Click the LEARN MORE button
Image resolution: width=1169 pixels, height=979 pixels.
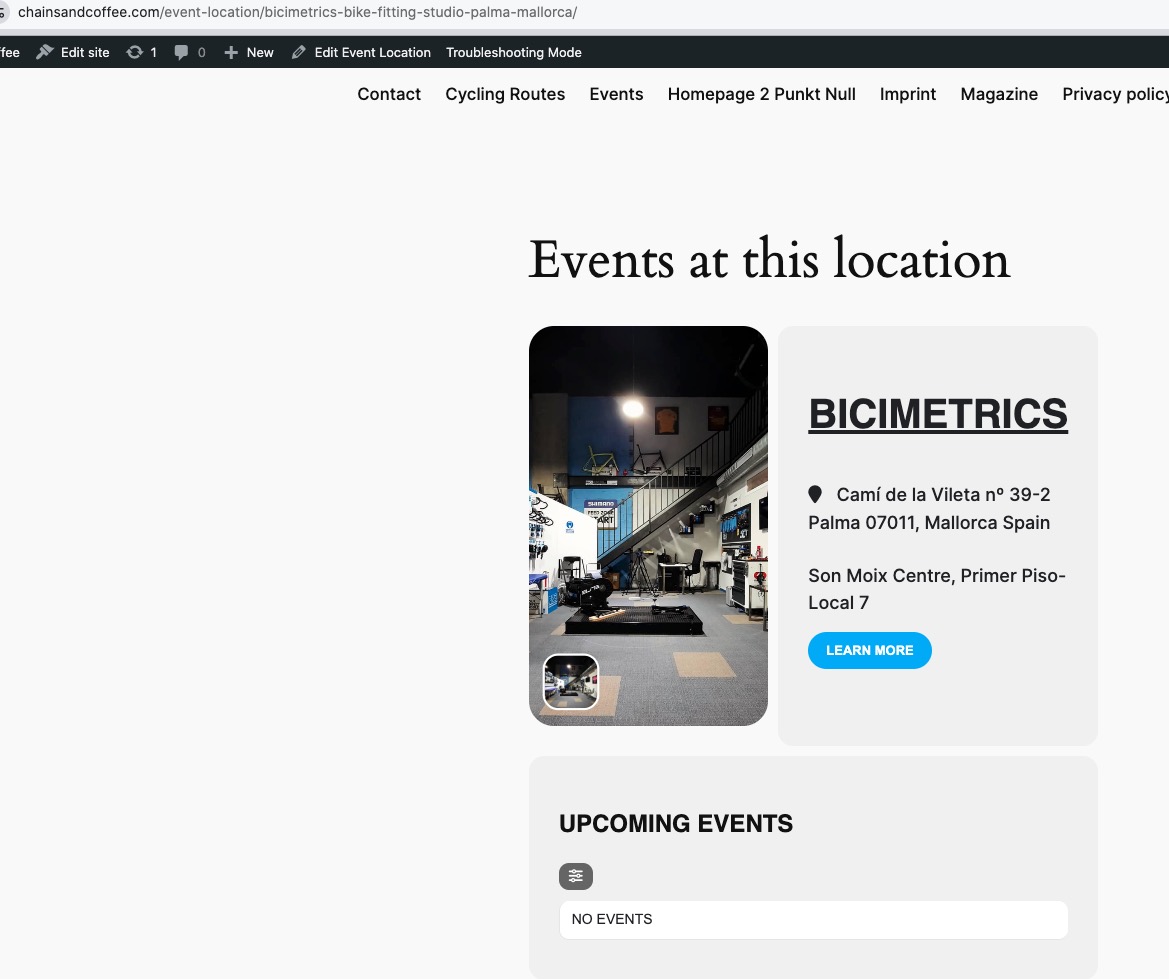(x=869, y=650)
